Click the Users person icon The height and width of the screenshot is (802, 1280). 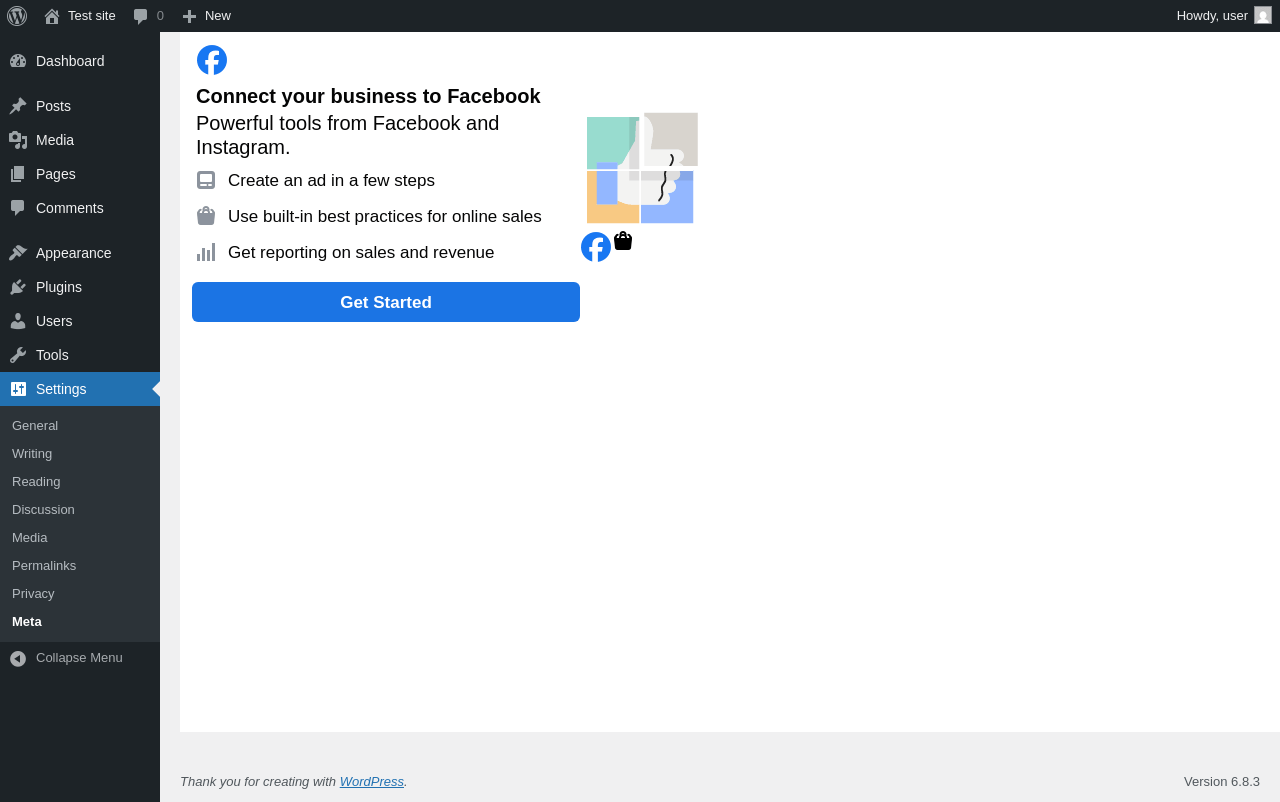[18, 321]
